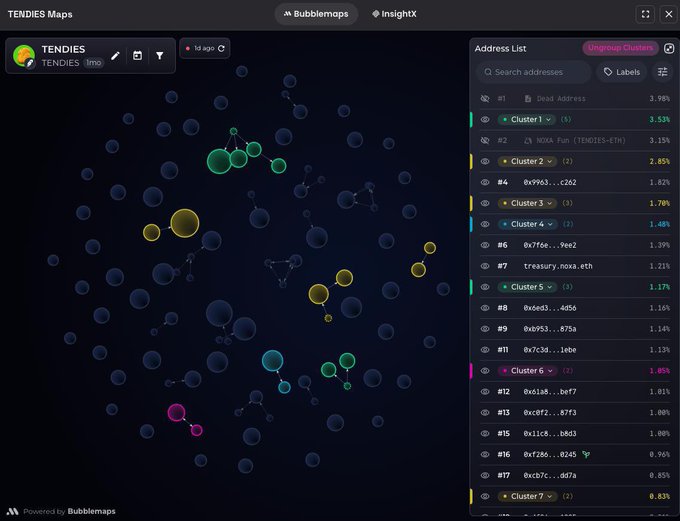
Task: Click the green sprout icon on #16
Action: (586, 454)
